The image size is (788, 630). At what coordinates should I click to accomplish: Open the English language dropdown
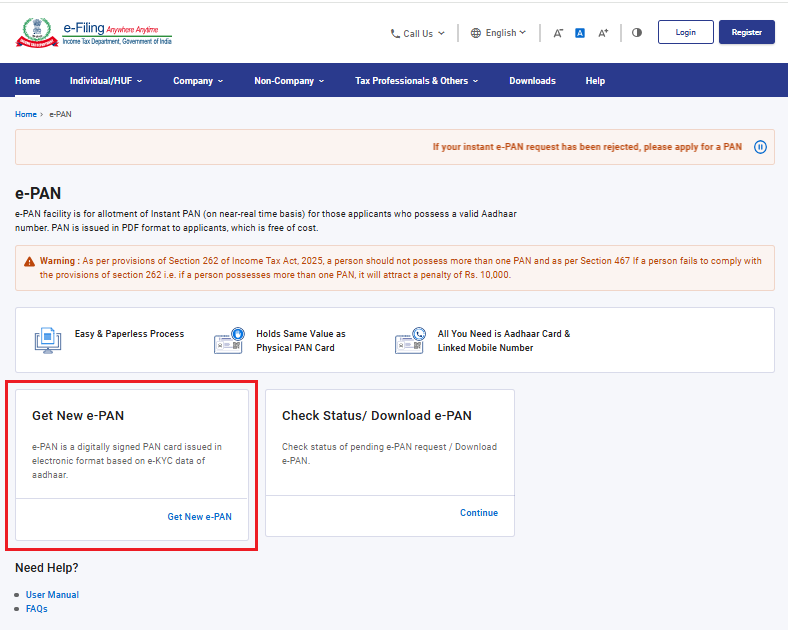tap(499, 33)
